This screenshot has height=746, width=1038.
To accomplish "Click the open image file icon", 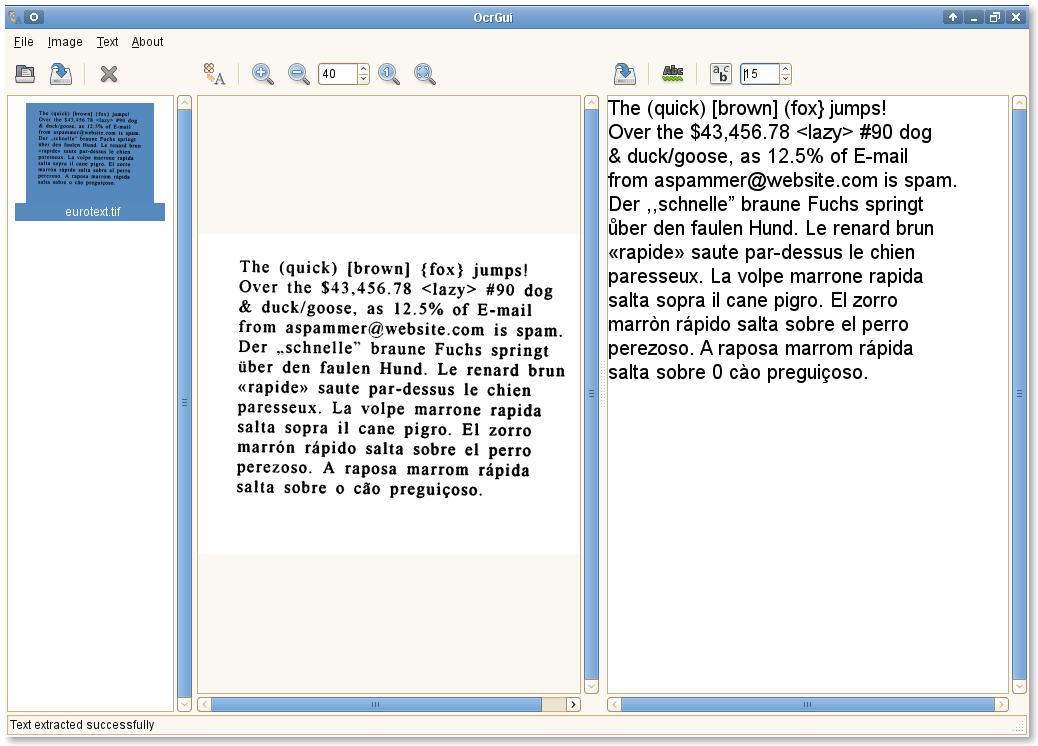I will (25, 73).
